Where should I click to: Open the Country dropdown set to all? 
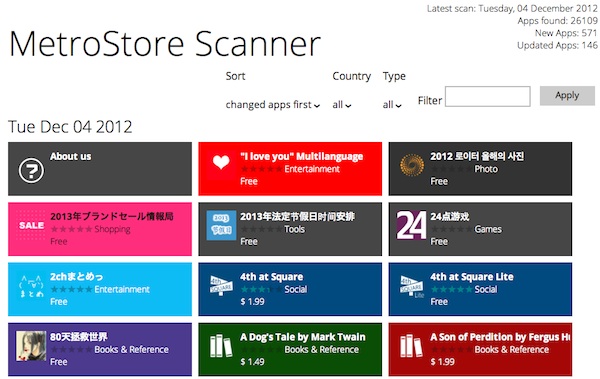click(x=341, y=105)
